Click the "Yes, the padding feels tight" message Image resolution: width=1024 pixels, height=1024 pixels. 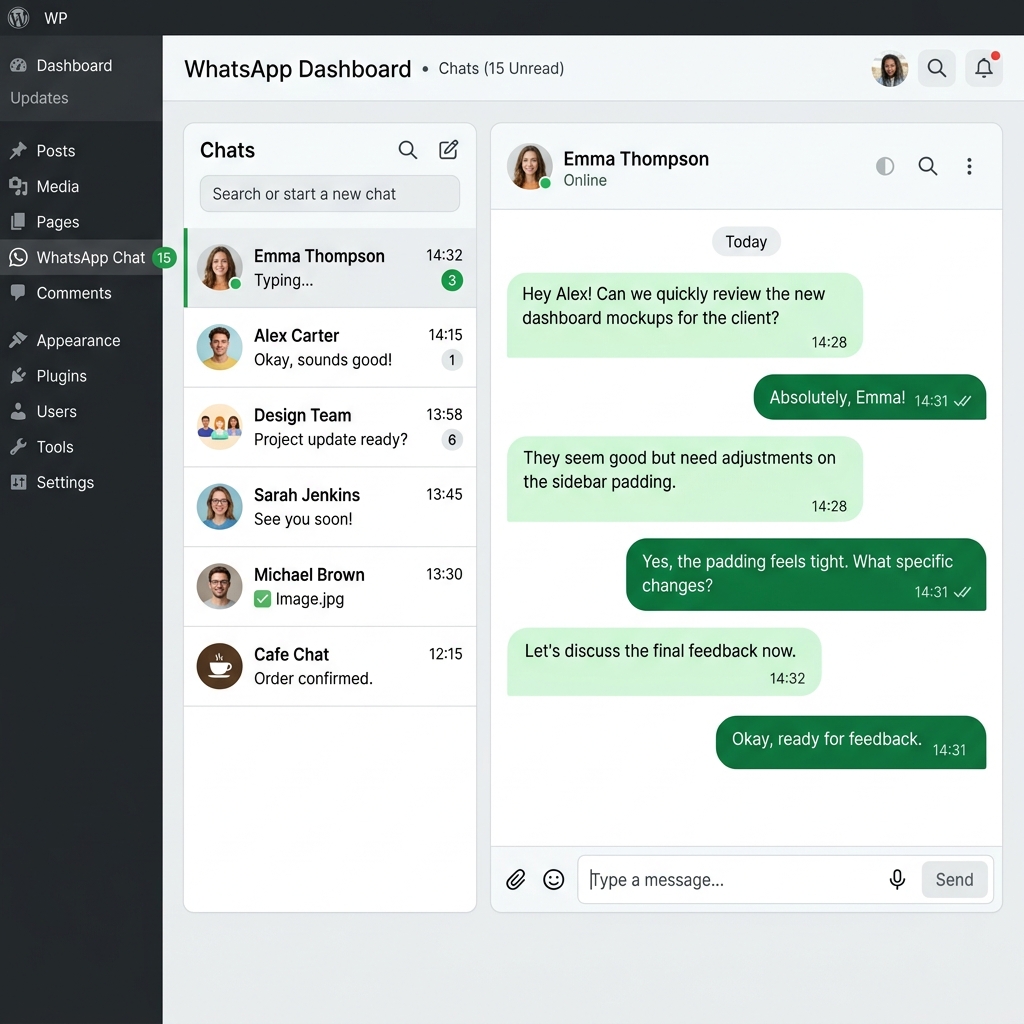806,575
